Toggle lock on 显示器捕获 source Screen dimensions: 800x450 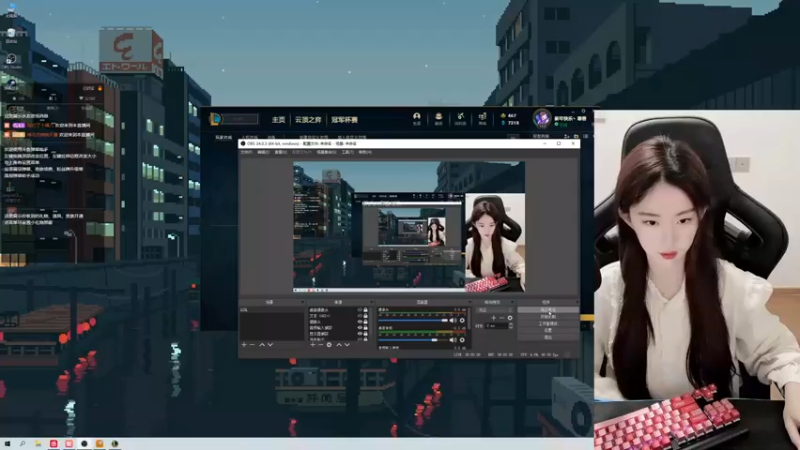365,334
